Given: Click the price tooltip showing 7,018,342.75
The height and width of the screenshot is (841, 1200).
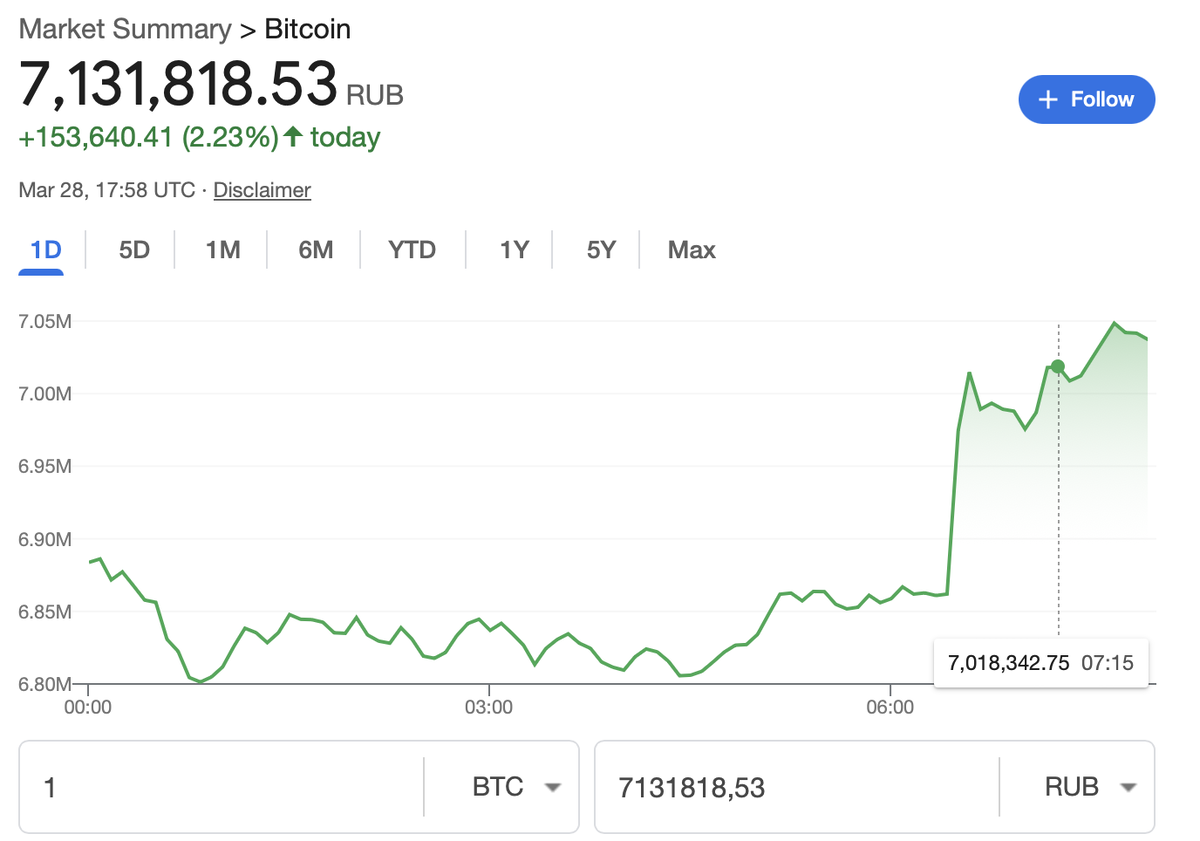Looking at the screenshot, I should [x=1040, y=663].
